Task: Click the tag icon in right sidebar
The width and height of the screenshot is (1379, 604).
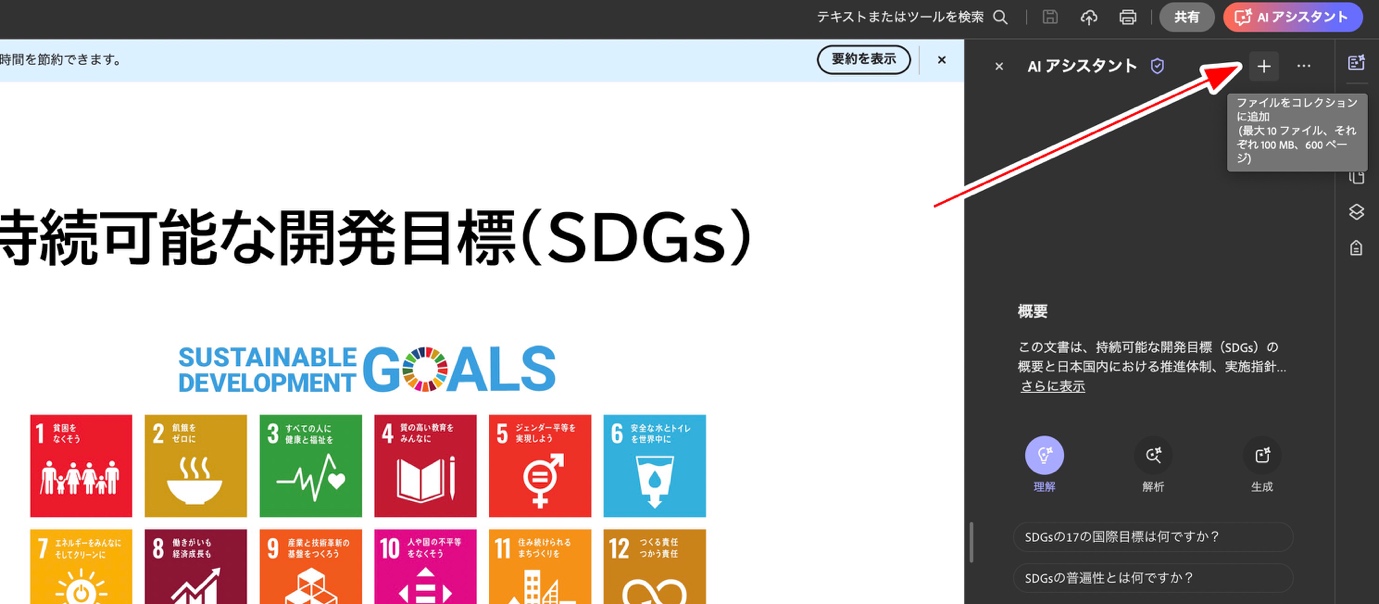Action: coord(1356,247)
